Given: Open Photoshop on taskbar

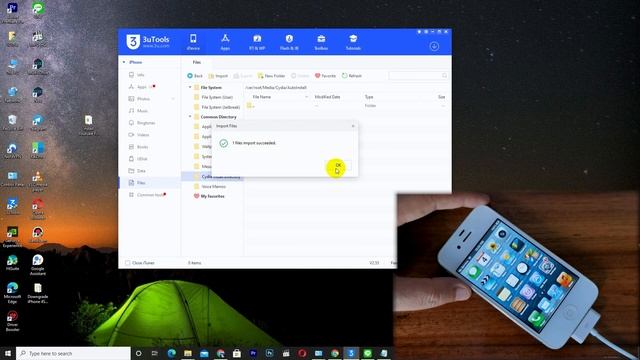Looking at the screenshot, I should coord(269,353).
